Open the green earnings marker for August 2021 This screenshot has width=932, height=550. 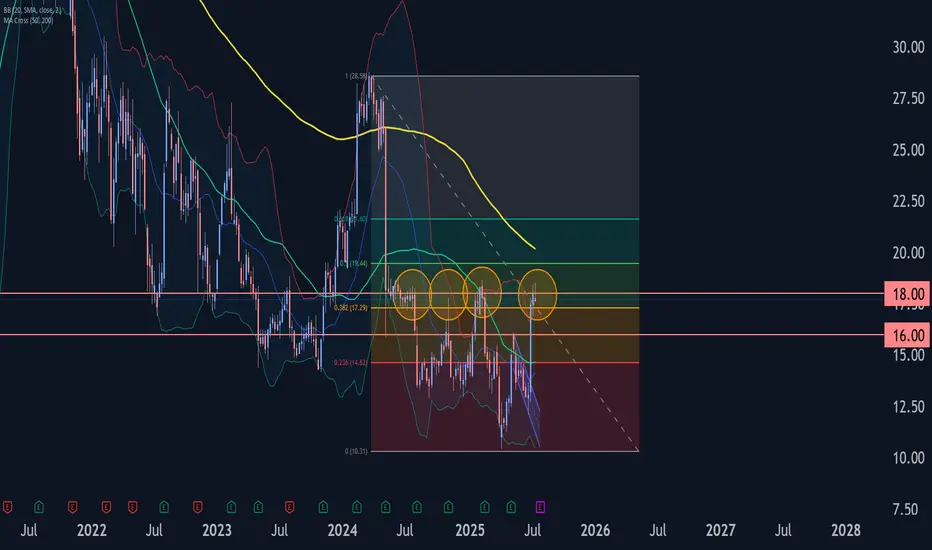point(39,507)
